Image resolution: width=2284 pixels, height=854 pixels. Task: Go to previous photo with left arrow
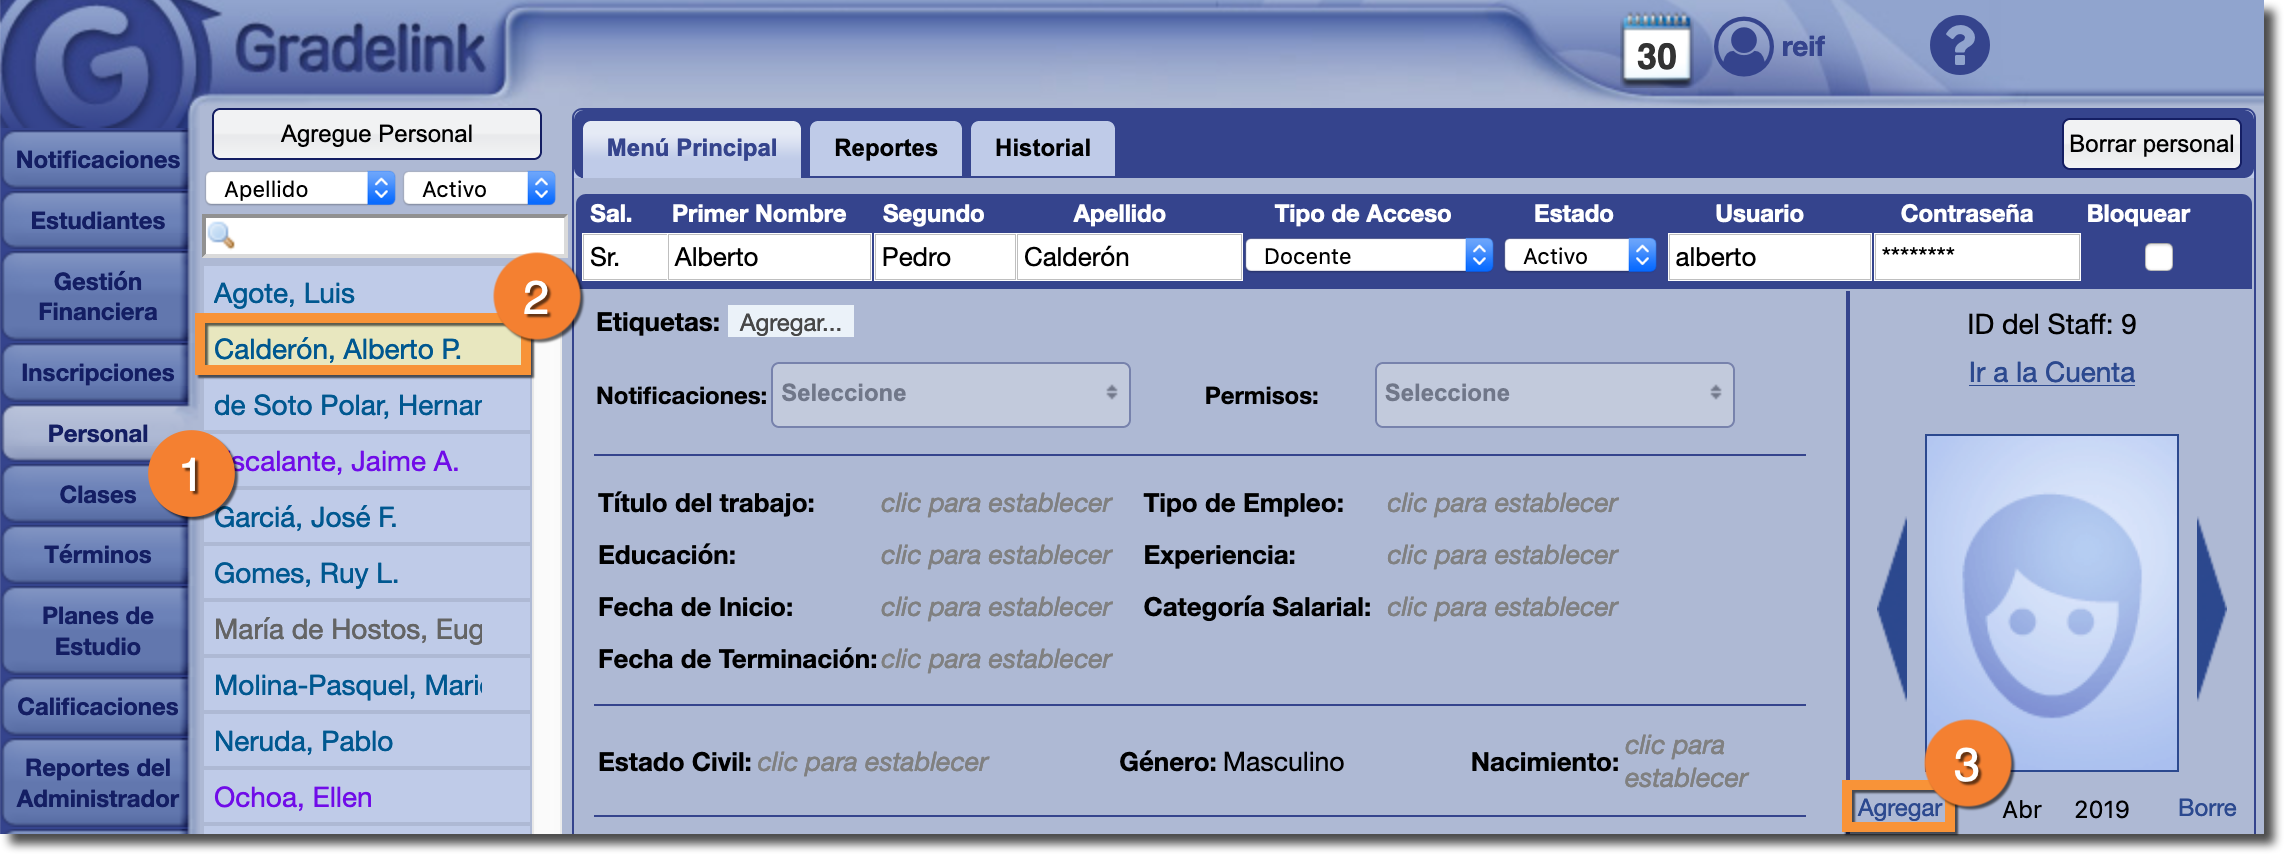[1893, 607]
